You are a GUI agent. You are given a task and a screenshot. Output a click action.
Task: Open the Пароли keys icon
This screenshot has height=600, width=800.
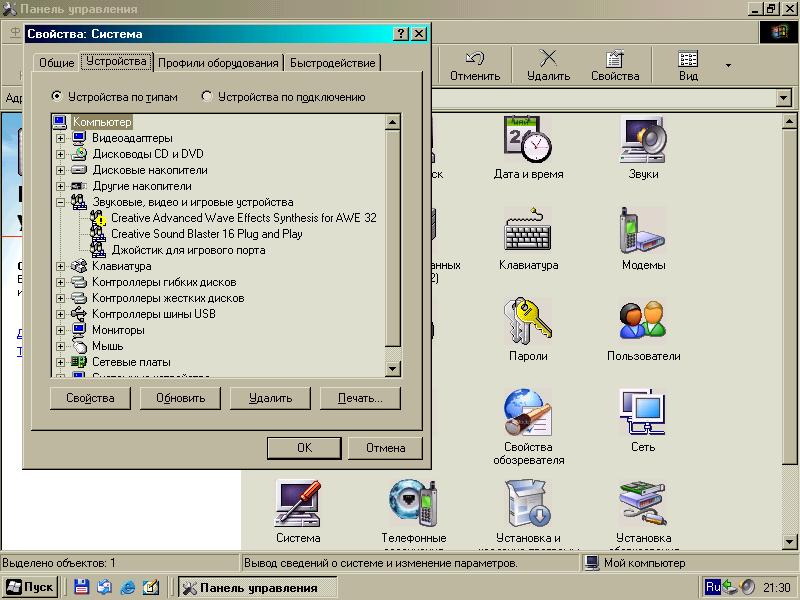[528, 330]
